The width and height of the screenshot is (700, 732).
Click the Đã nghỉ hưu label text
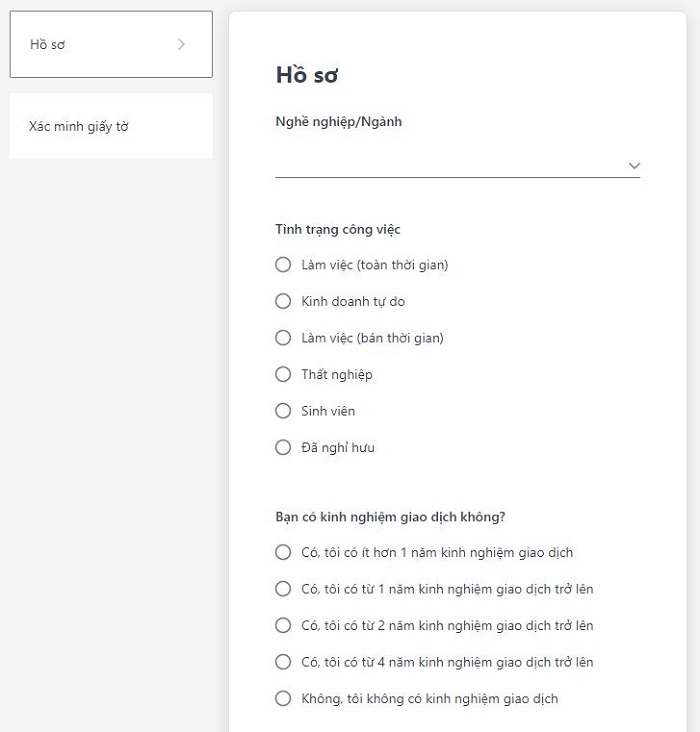point(338,447)
